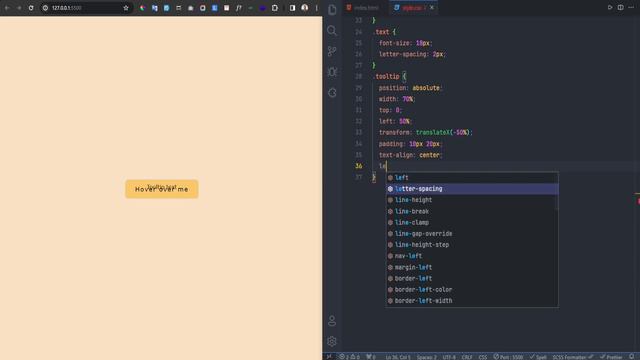Open the Manage gear settings menu
Viewport: 640px width, 360px height.
click(332, 341)
